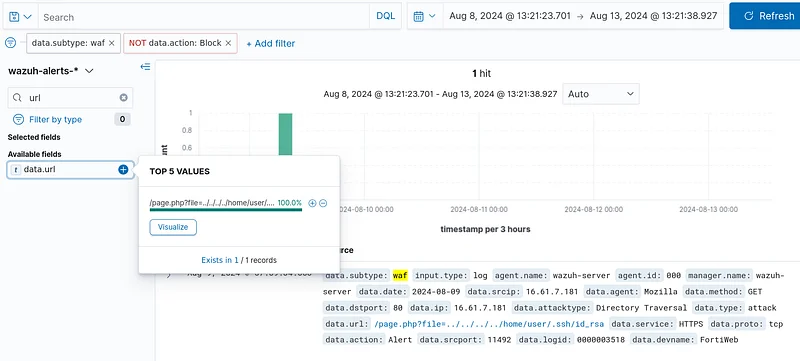Filter out the /page.php URL value
Viewport: 800px width, 361px height.
coord(323,203)
